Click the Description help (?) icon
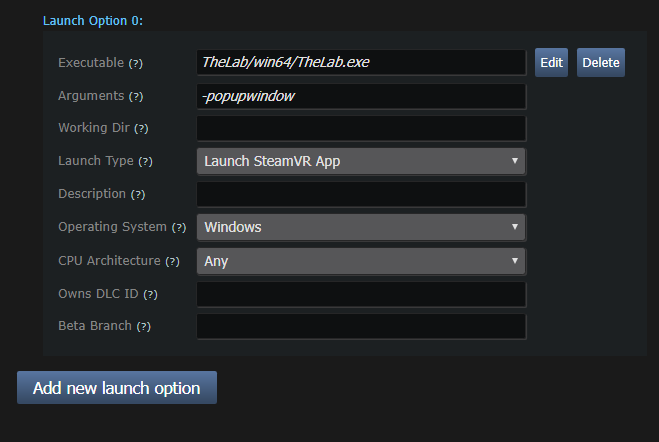 (x=137, y=195)
